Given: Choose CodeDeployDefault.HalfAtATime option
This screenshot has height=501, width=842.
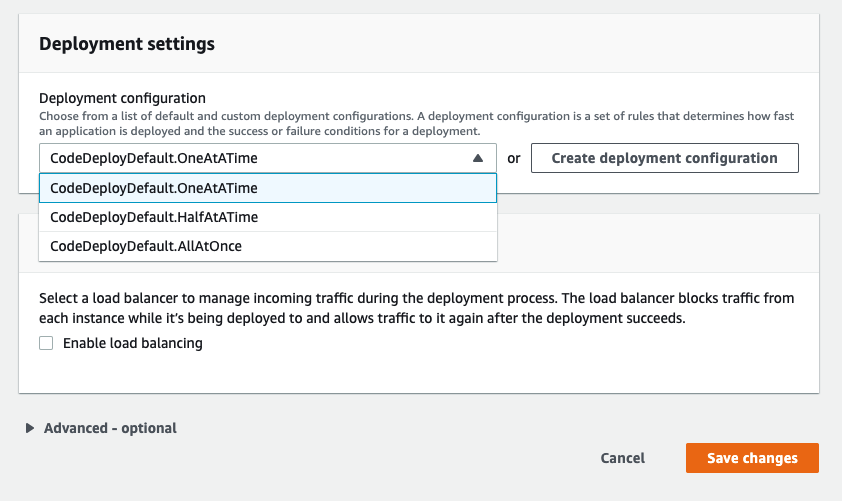Looking at the screenshot, I should tap(268, 217).
